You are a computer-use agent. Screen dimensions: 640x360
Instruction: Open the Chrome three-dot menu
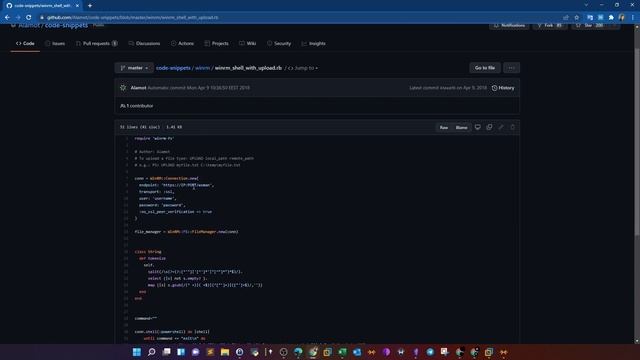pyautogui.click(x=633, y=18)
